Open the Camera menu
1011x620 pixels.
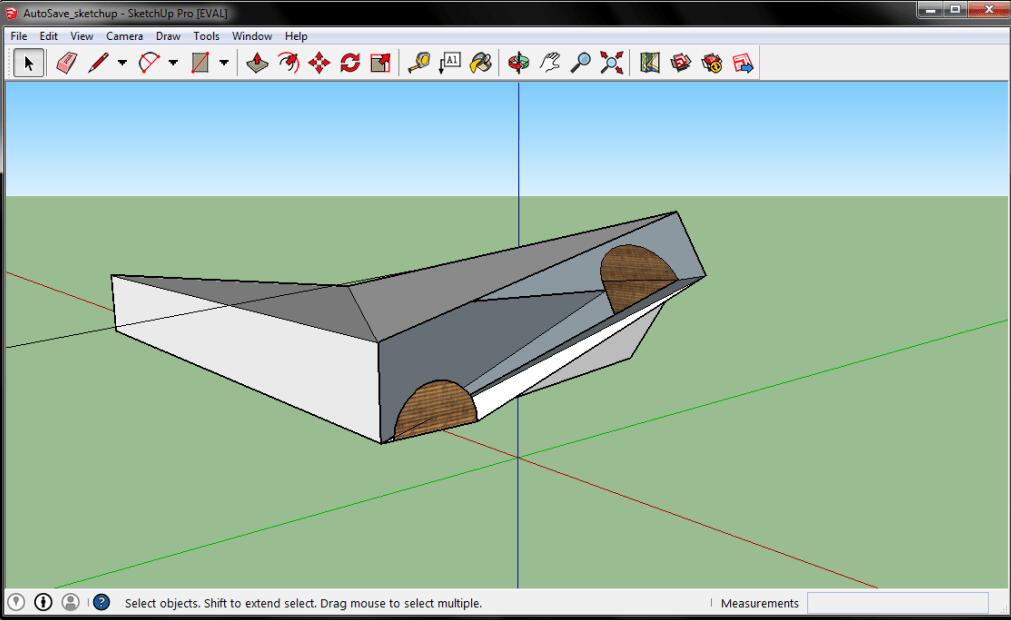(x=126, y=36)
